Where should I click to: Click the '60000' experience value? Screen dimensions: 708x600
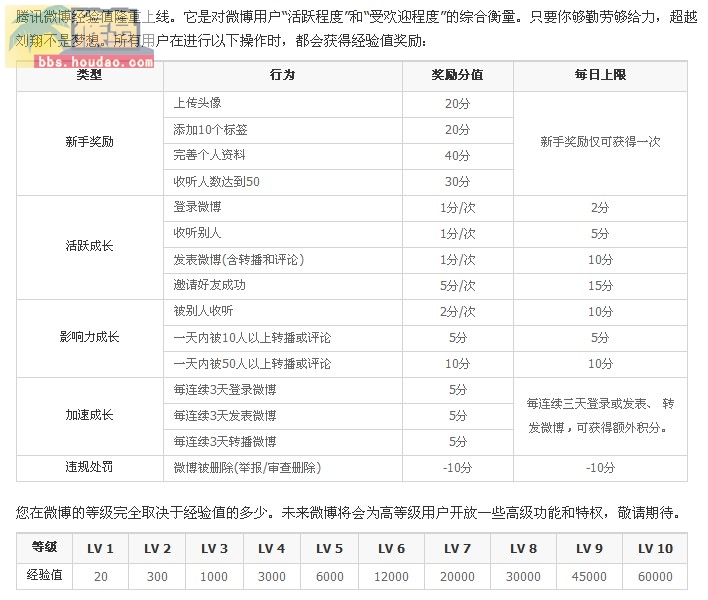pos(655,577)
